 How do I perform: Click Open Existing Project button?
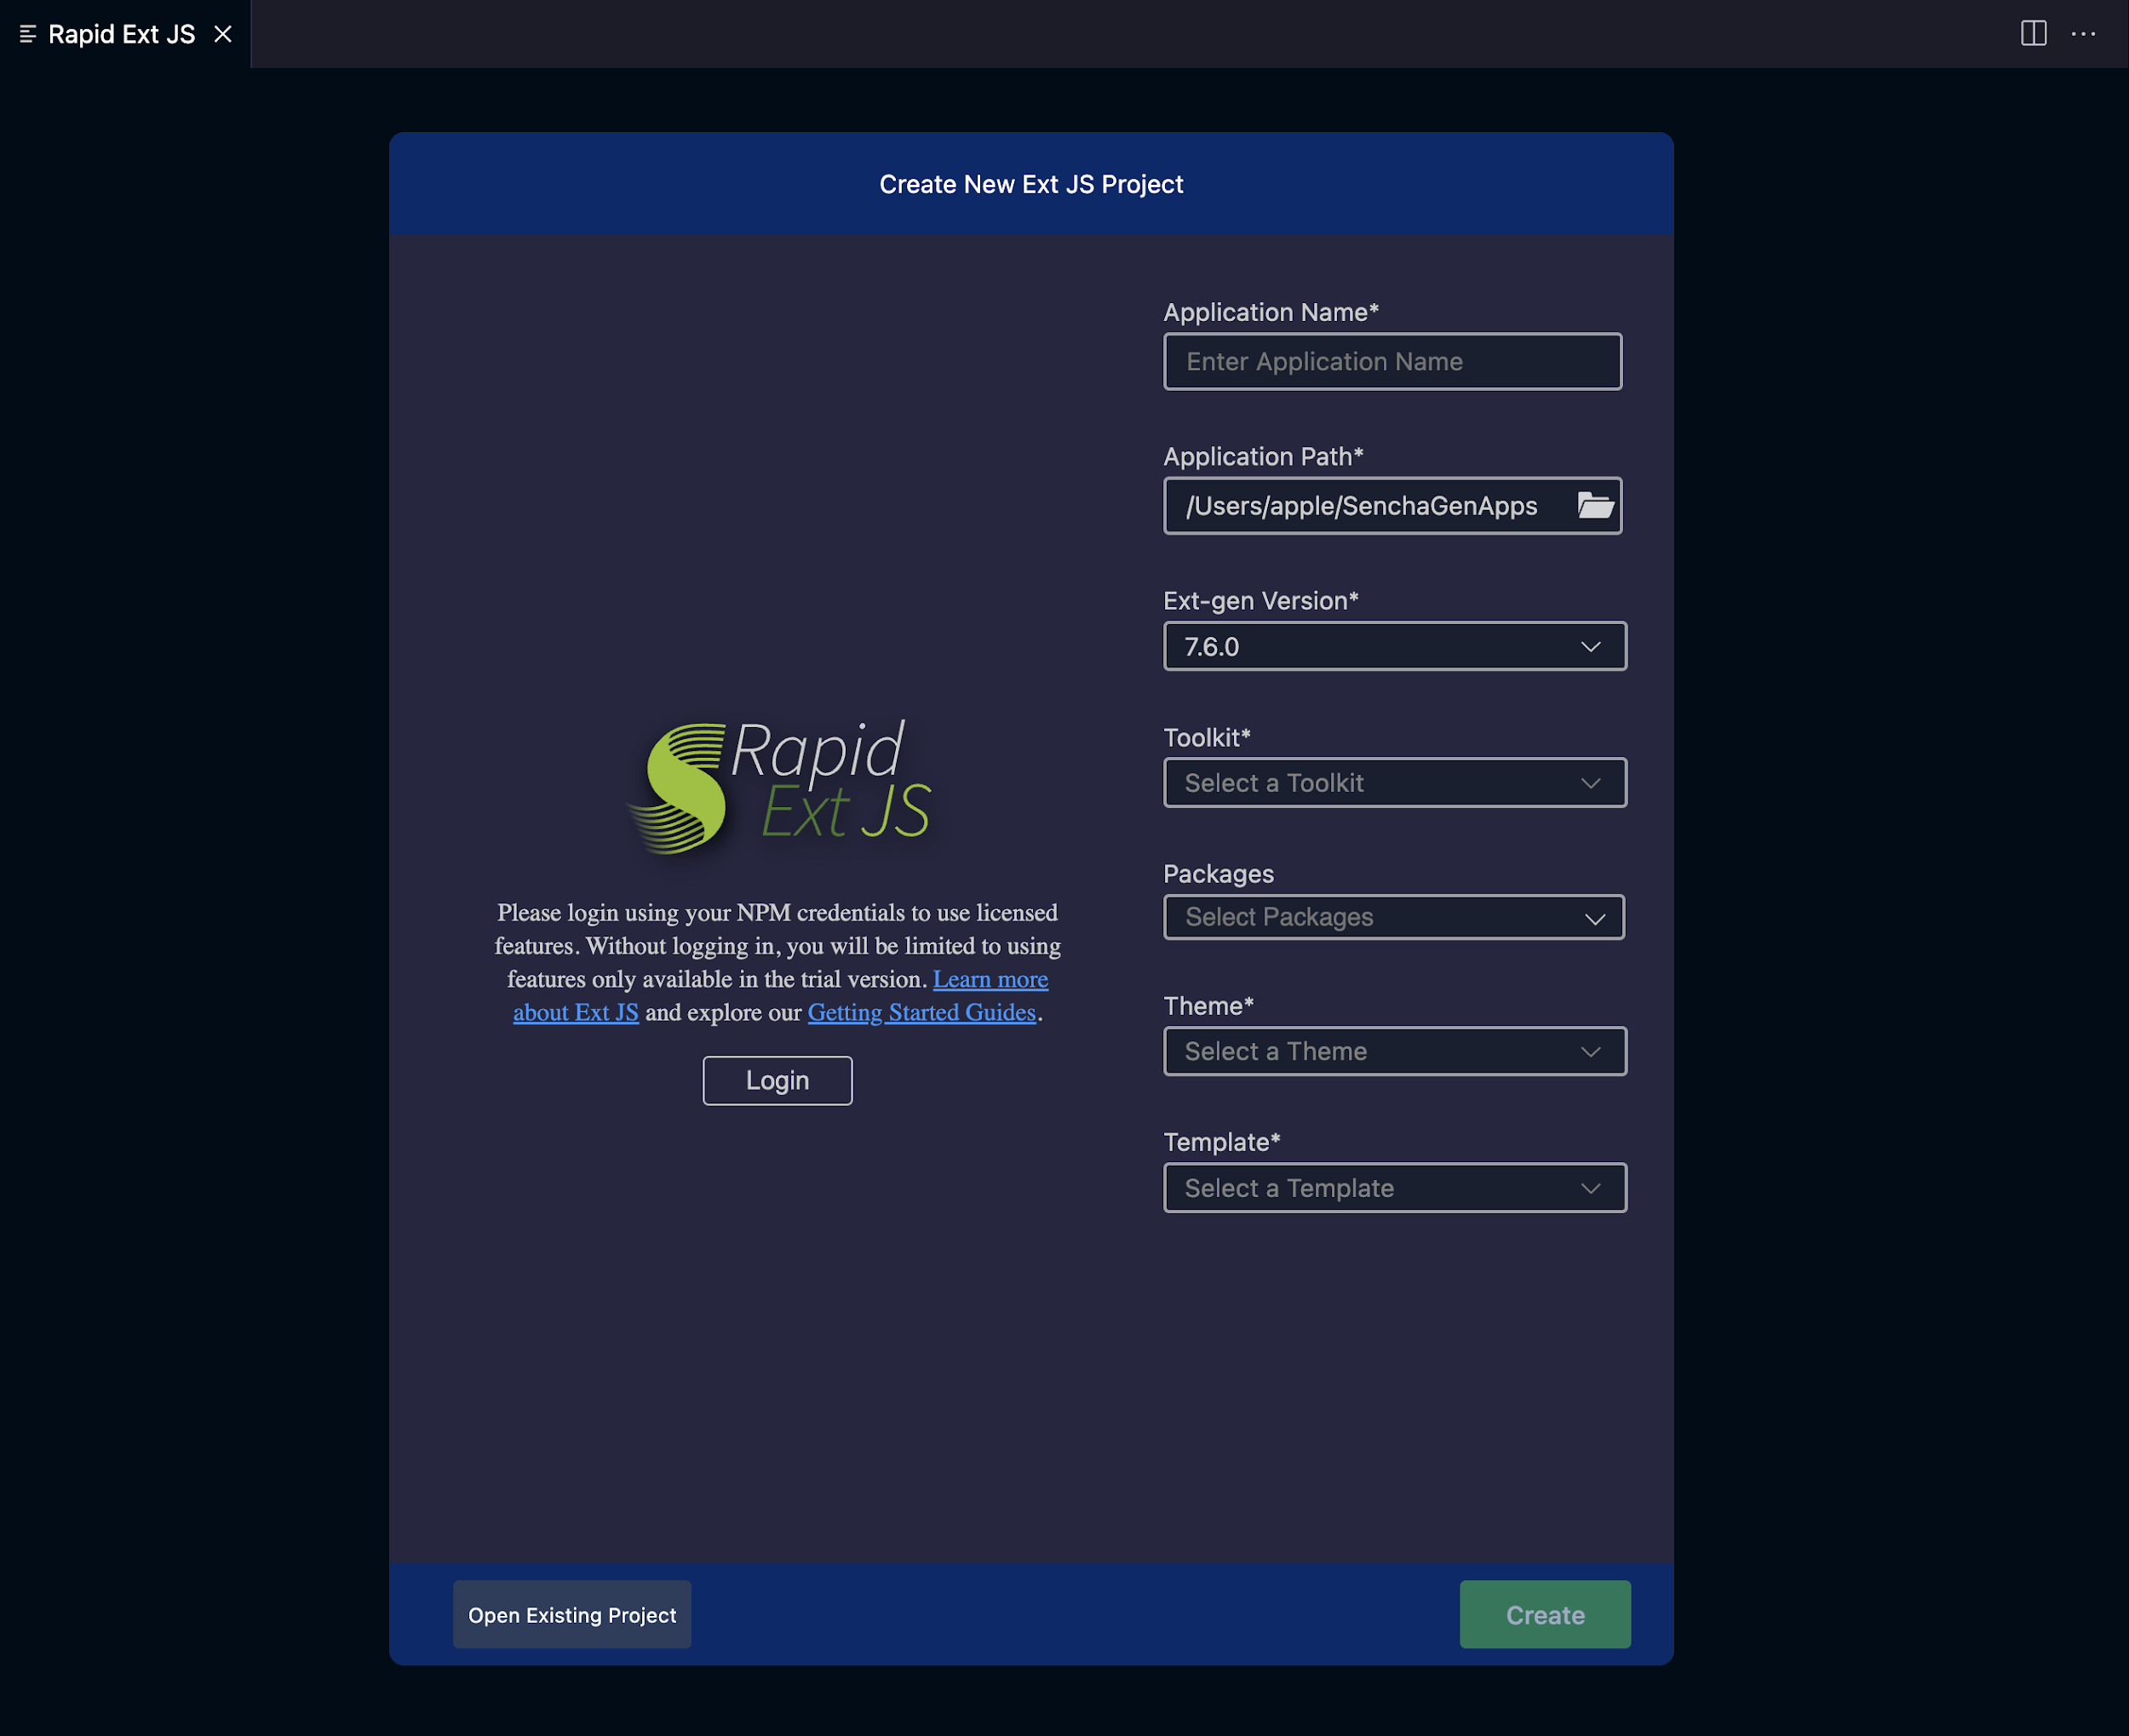tap(572, 1614)
